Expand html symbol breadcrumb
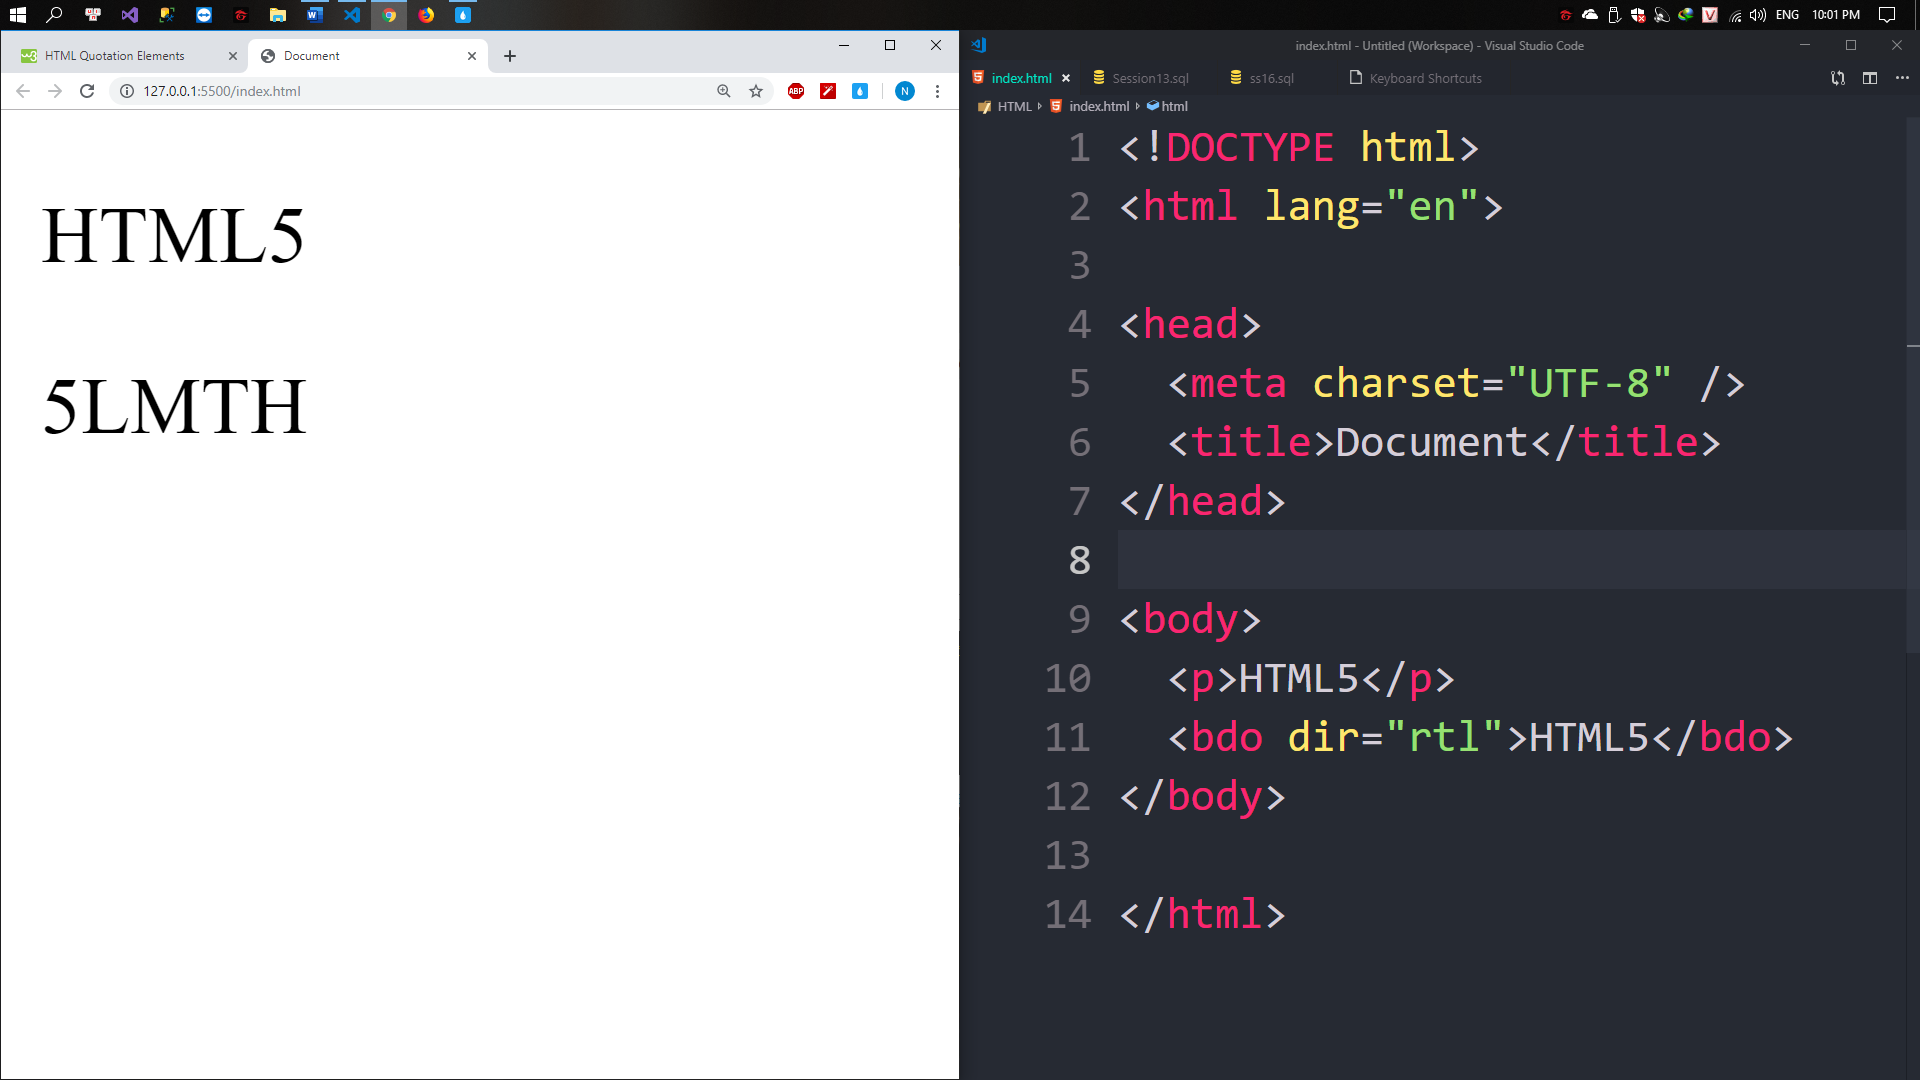The image size is (1920, 1080). click(1174, 106)
